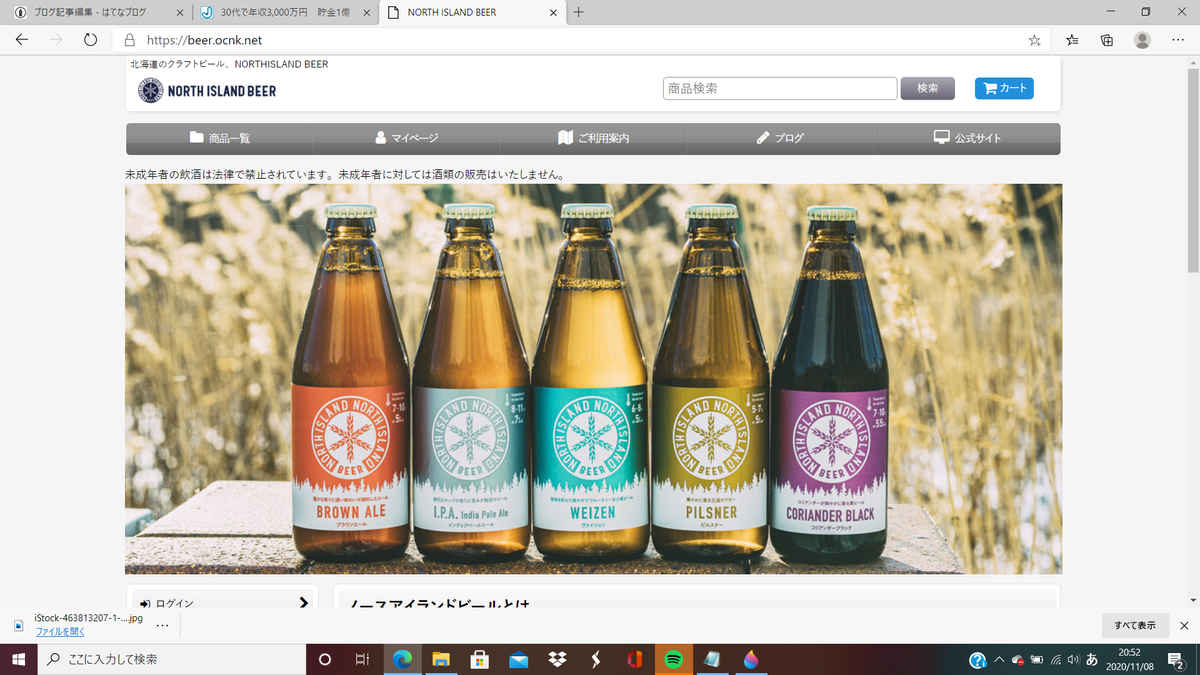Select the 商品一覧 menu item
Image resolution: width=1200 pixels, height=675 pixels.
[x=220, y=138]
